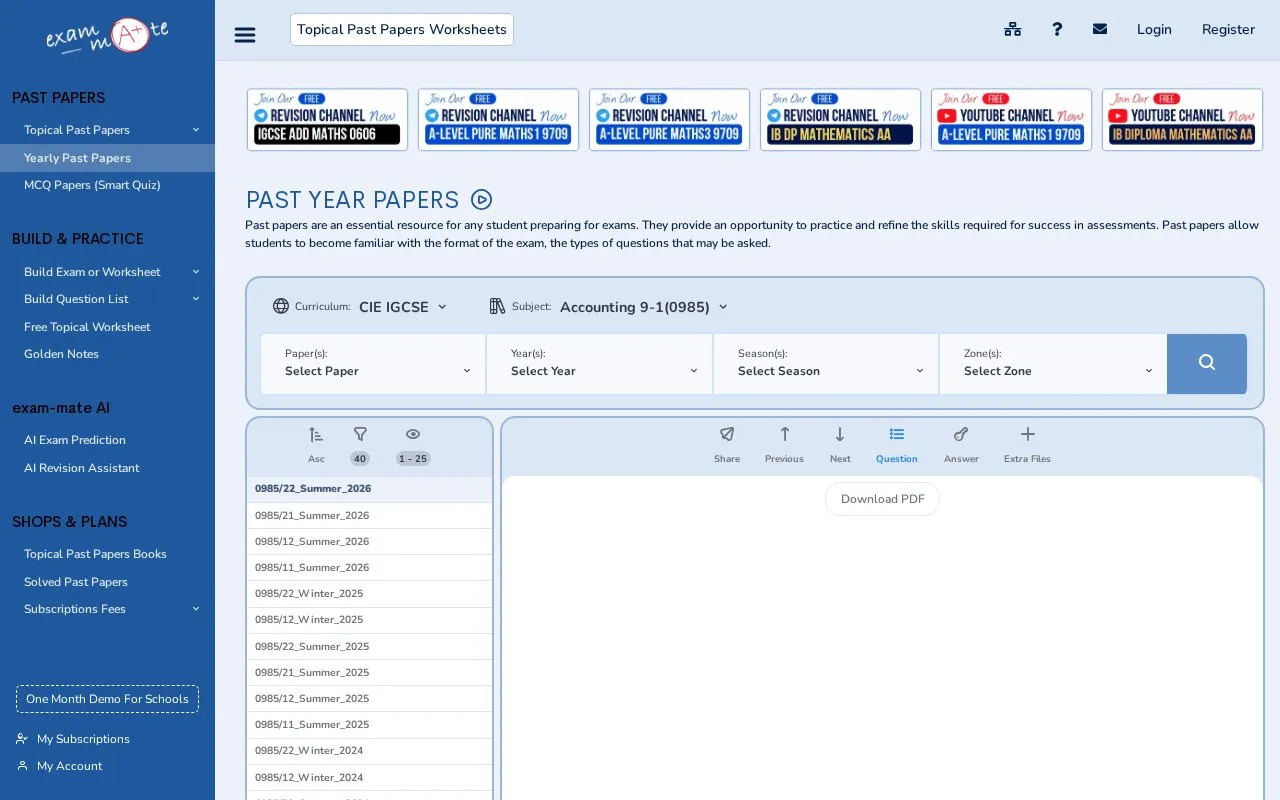Share the current paper
This screenshot has height=800, width=1280.
point(727,444)
